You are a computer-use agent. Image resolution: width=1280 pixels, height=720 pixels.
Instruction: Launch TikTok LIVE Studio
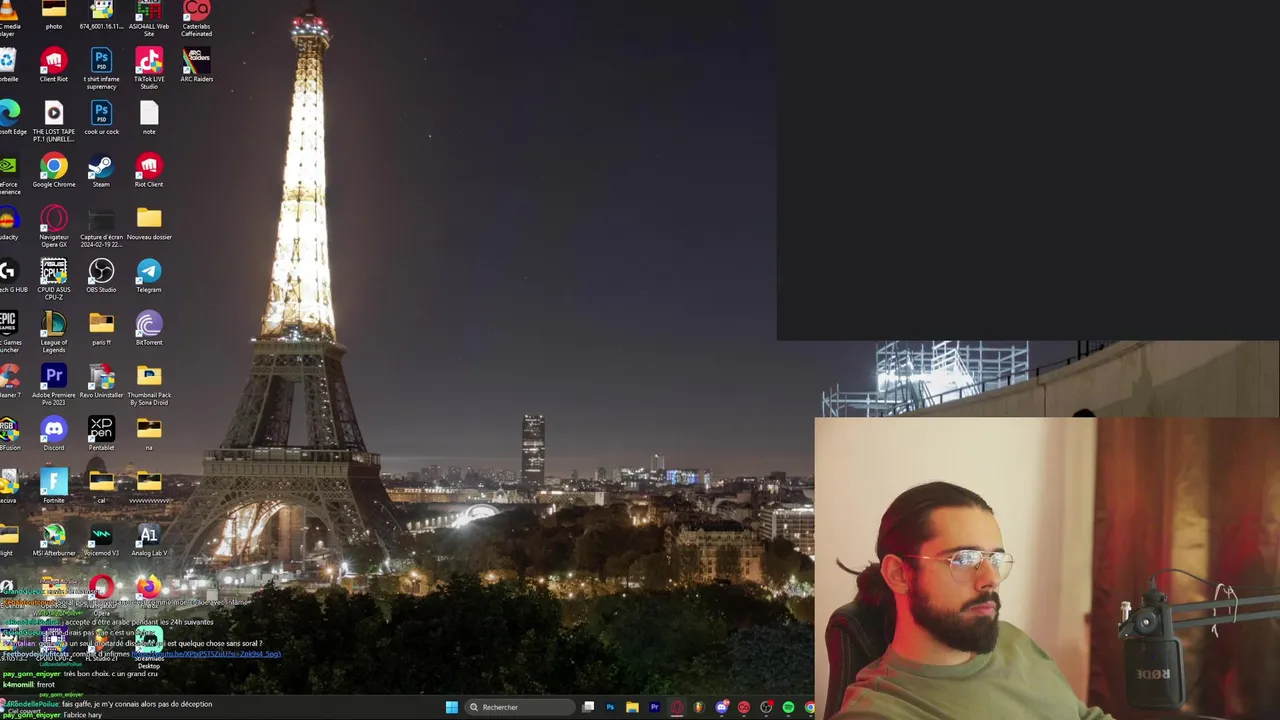click(149, 68)
